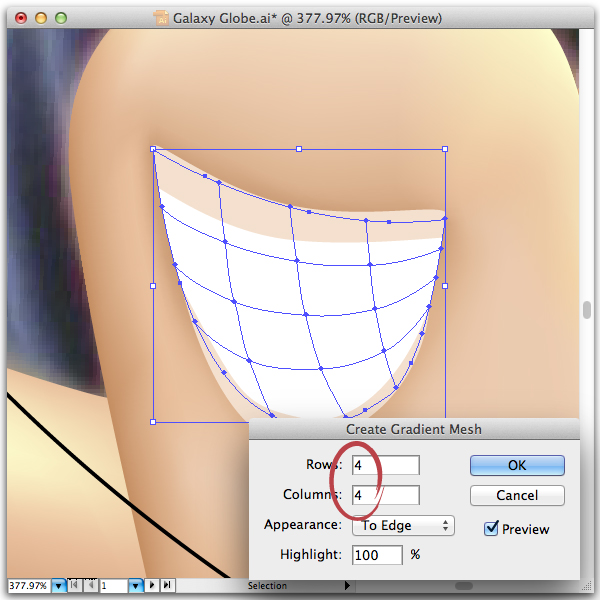Click the Columns input field
Screen dimensions: 600x600
pyautogui.click(x=386, y=495)
